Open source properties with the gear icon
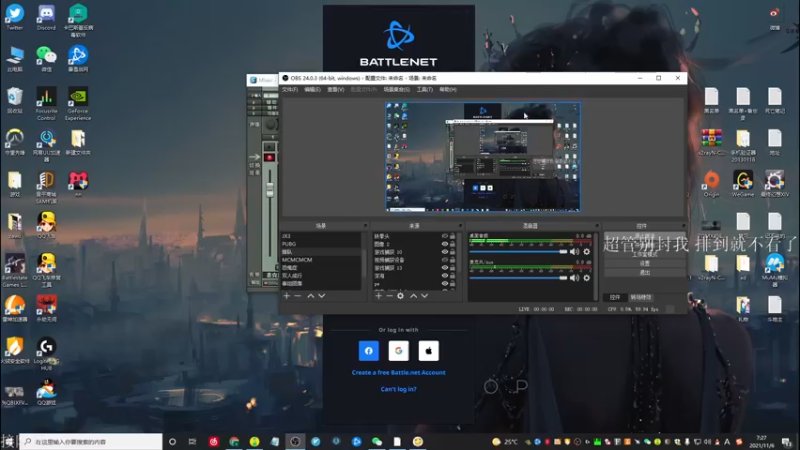The height and width of the screenshot is (450, 800). (401, 296)
